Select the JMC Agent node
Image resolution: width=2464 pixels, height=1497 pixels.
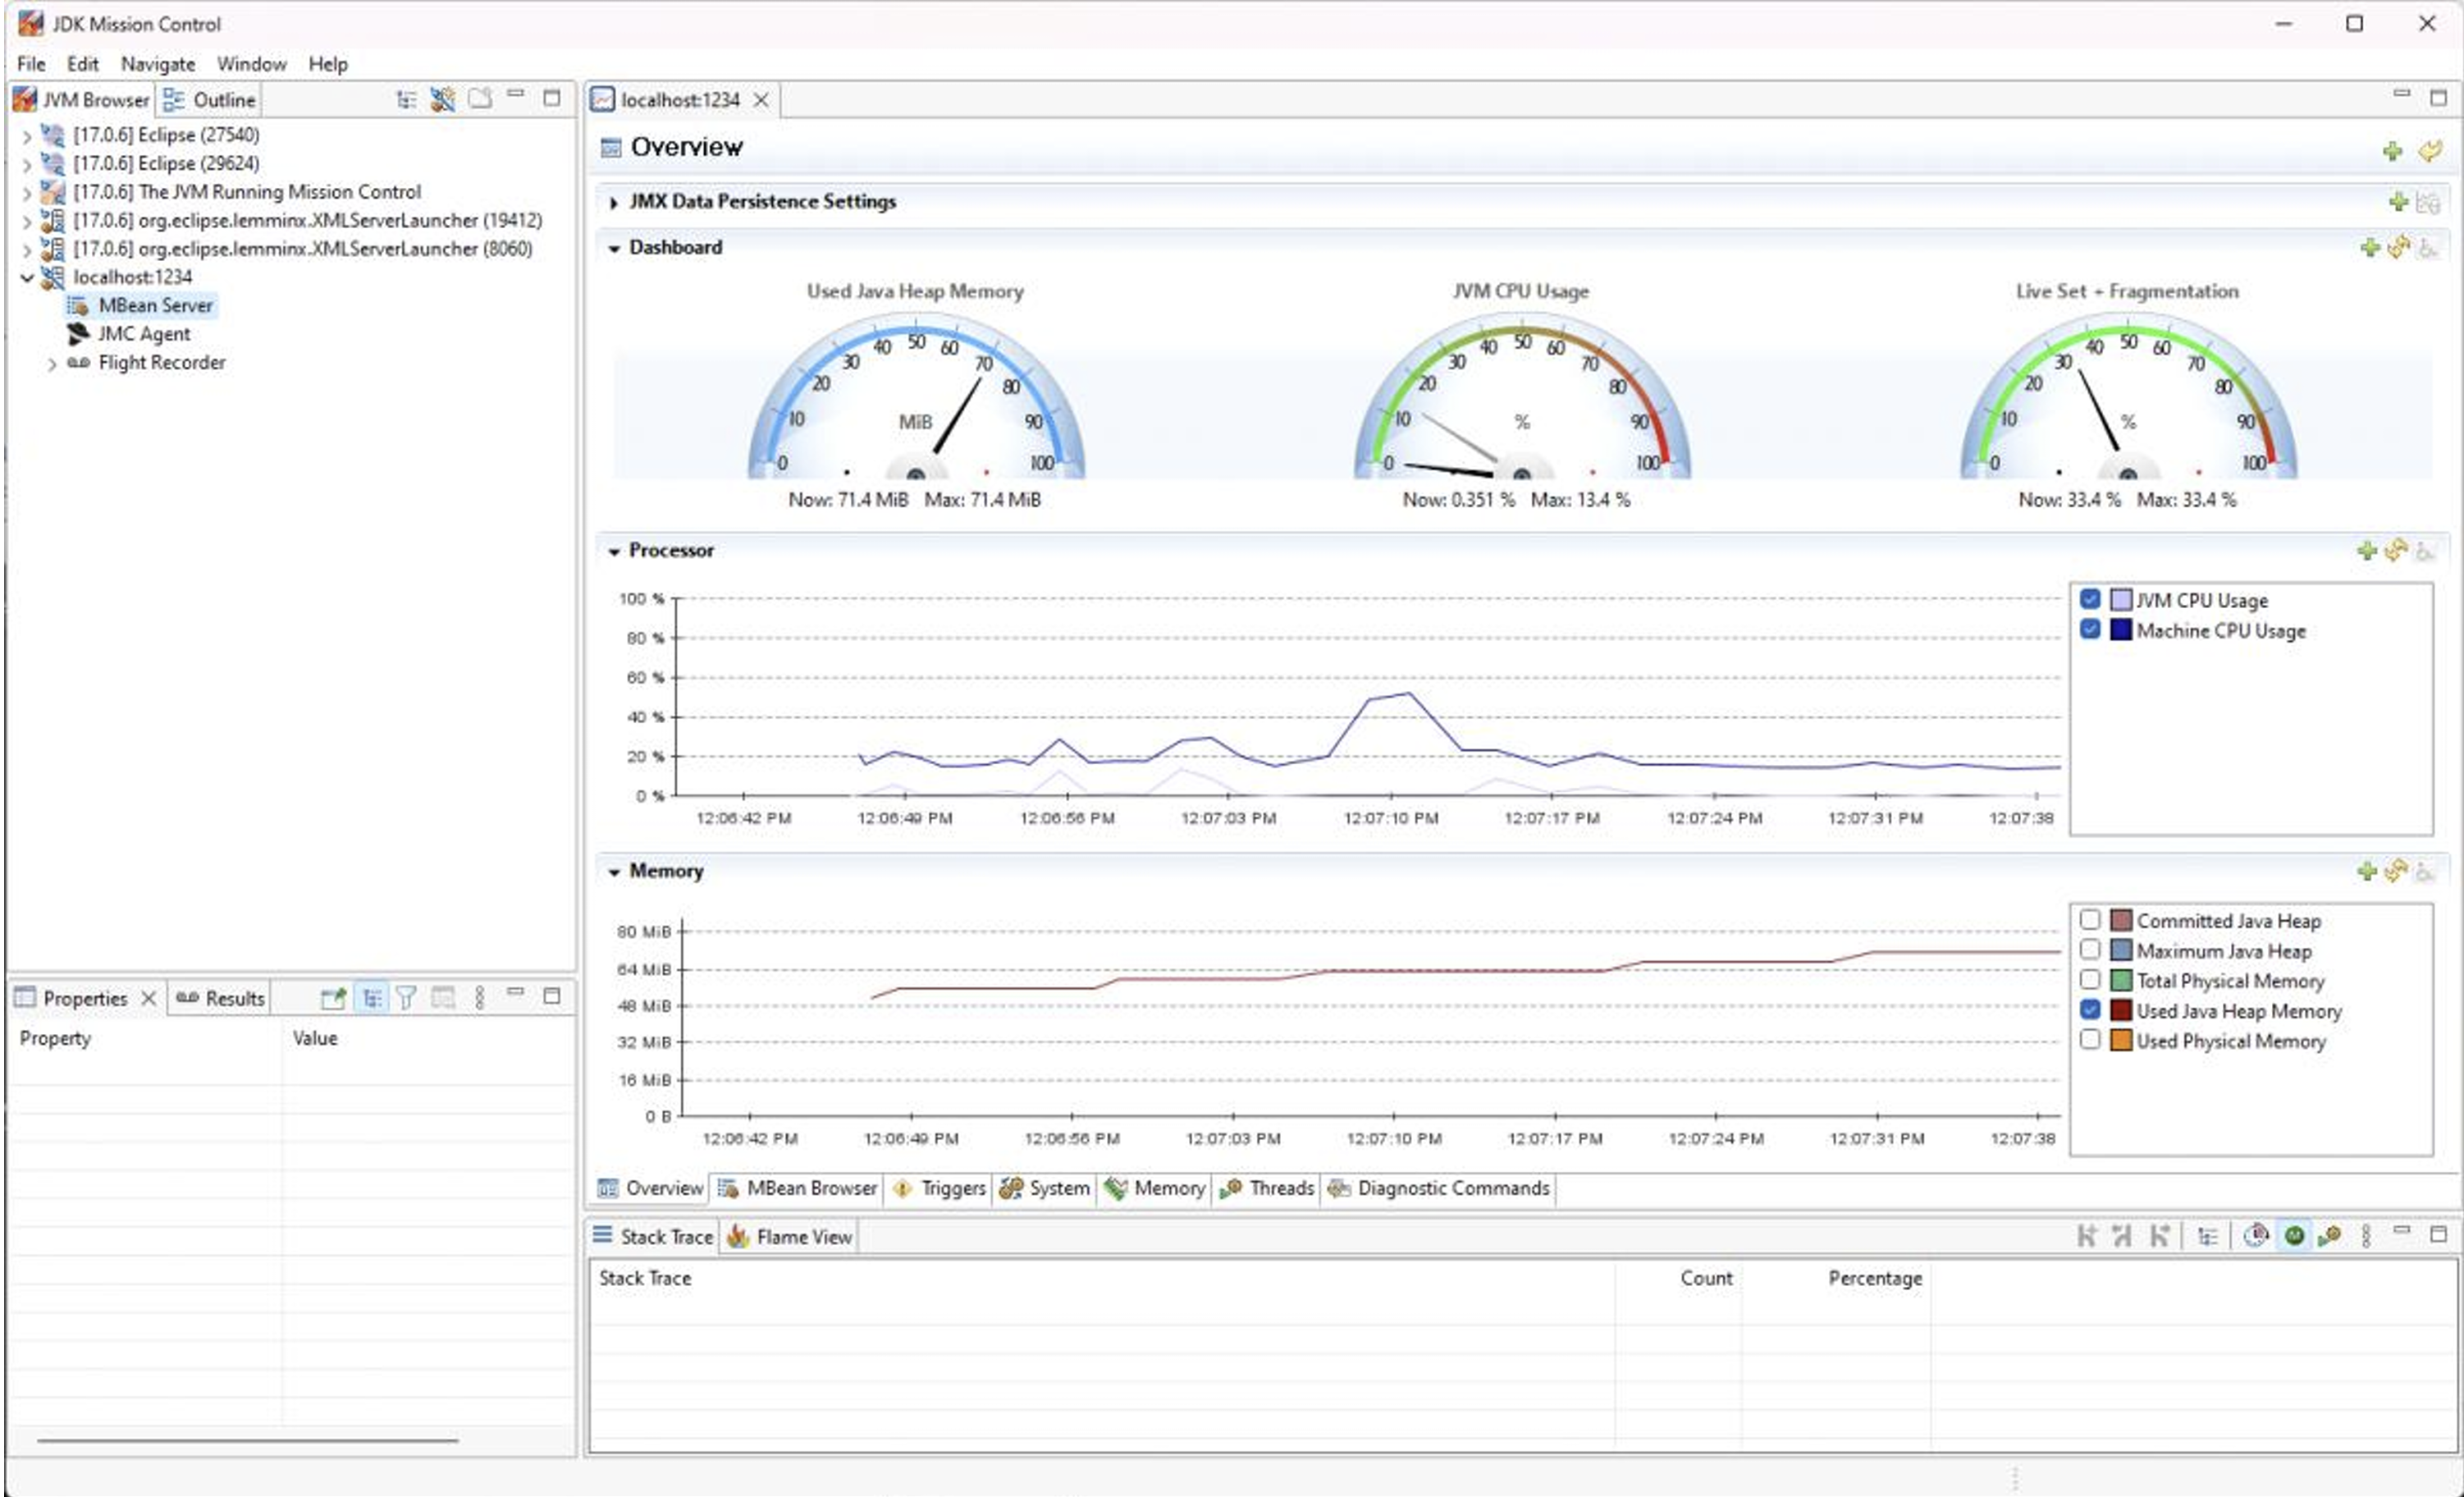point(144,334)
